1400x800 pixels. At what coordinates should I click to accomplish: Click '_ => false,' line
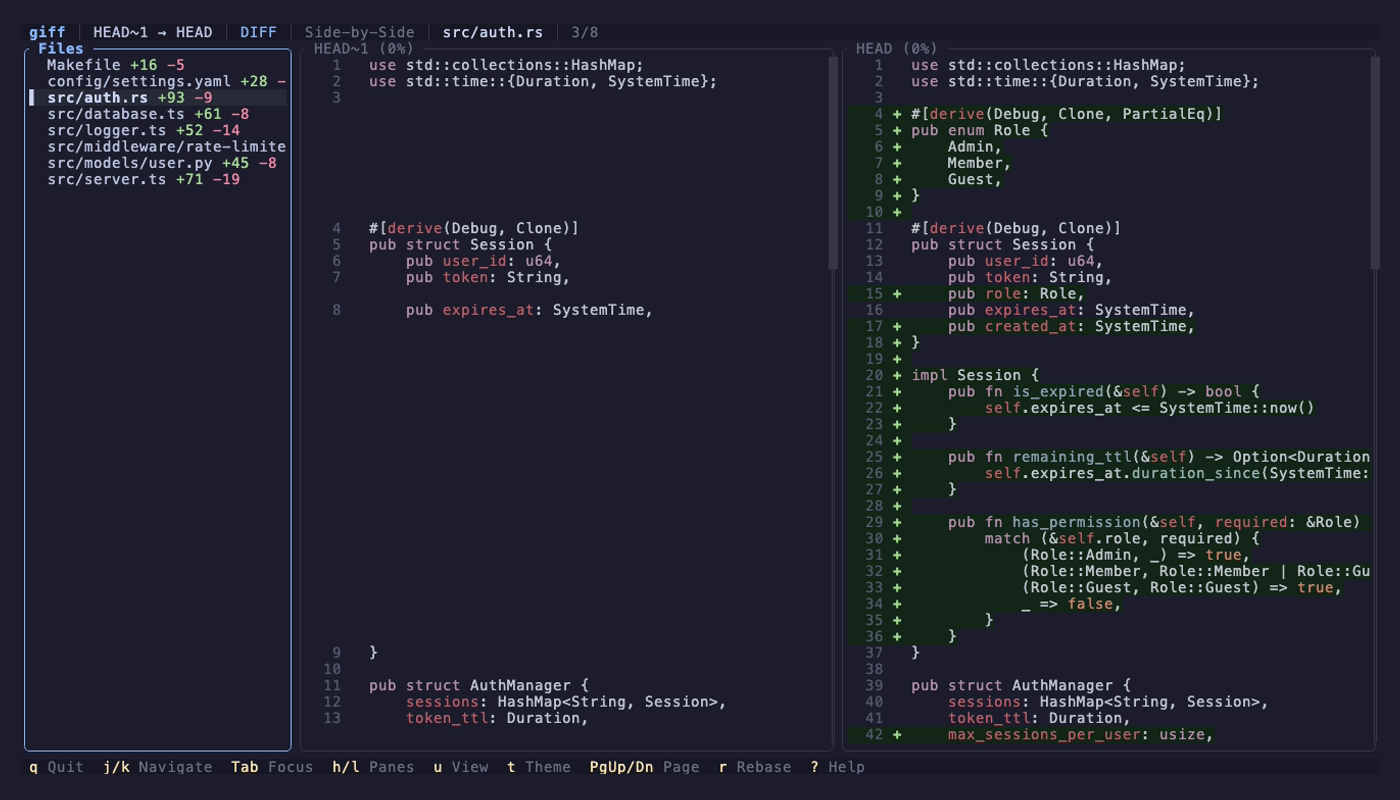pos(1071,603)
